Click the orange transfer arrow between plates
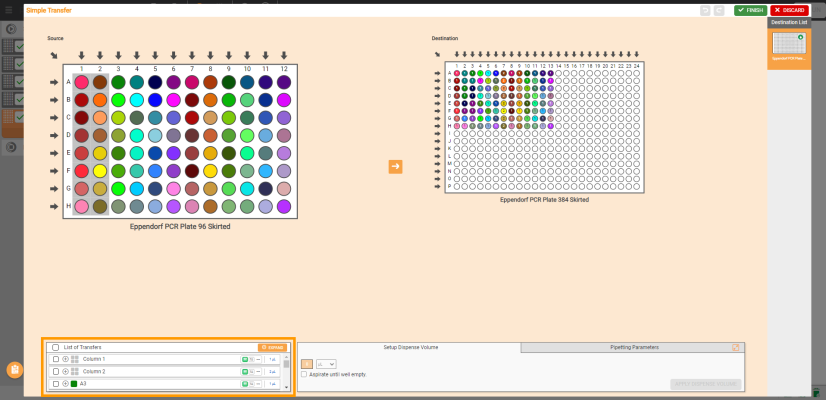Image resolution: width=826 pixels, height=400 pixels. pos(395,167)
